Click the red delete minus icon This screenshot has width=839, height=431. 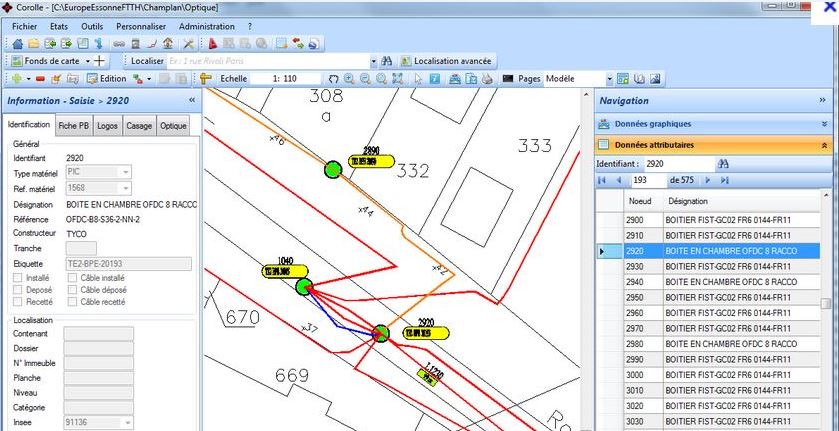(40, 78)
